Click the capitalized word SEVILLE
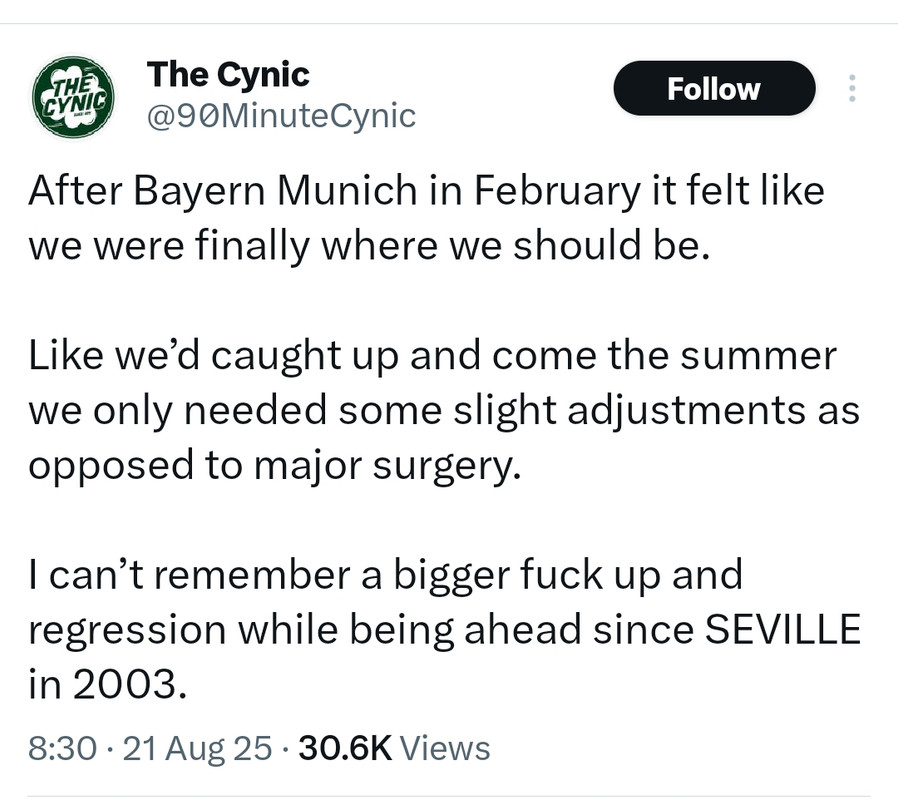 click(782, 629)
